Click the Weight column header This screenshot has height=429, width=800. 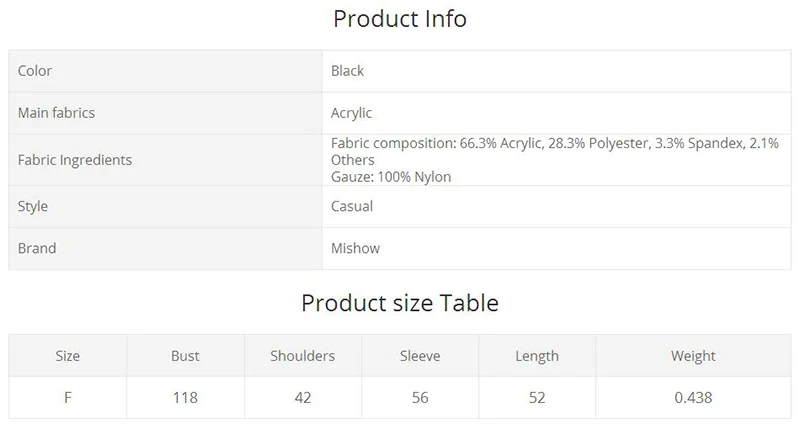click(x=693, y=356)
